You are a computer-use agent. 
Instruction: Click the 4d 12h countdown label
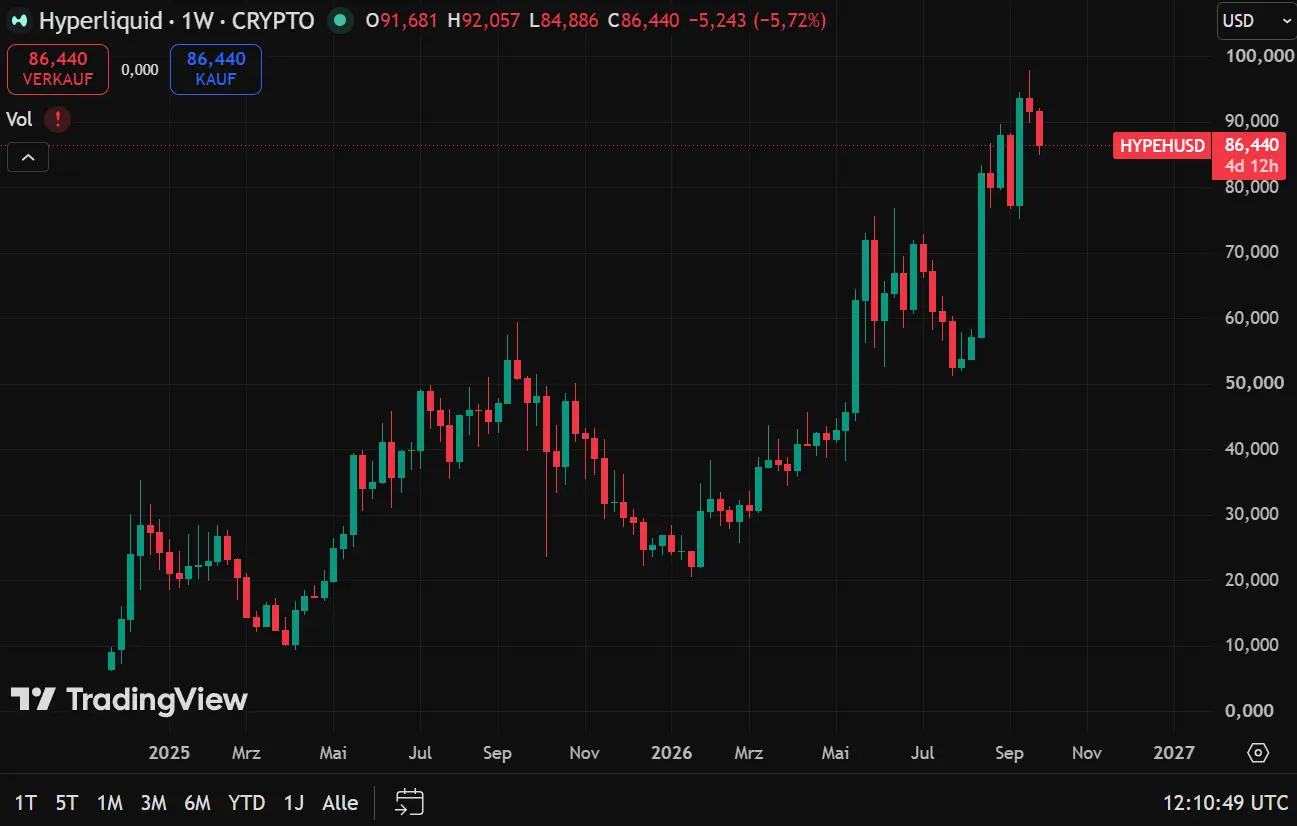point(1254,166)
